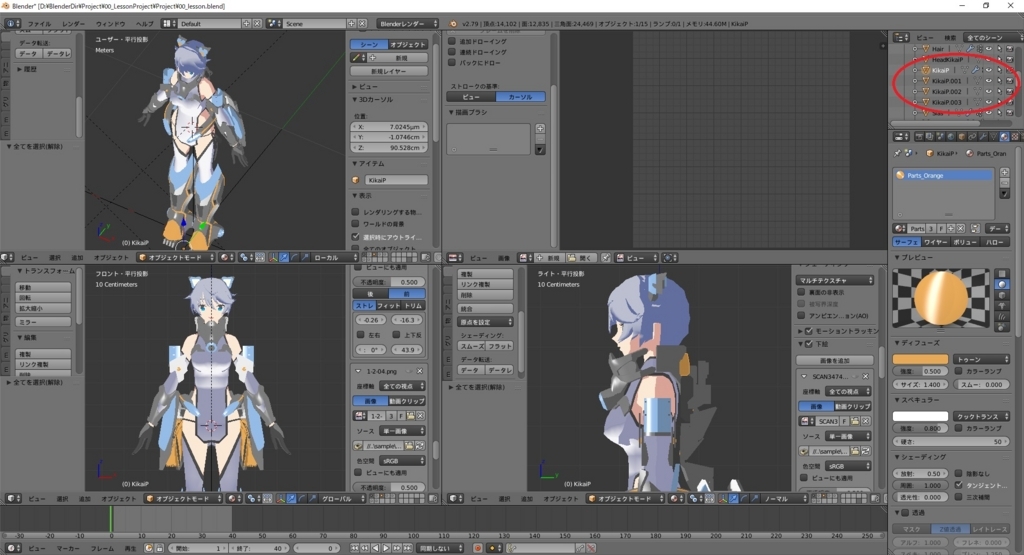1024x555 pixels.
Task: Switch to ワイヤー material type tab
Action: [x=936, y=242]
